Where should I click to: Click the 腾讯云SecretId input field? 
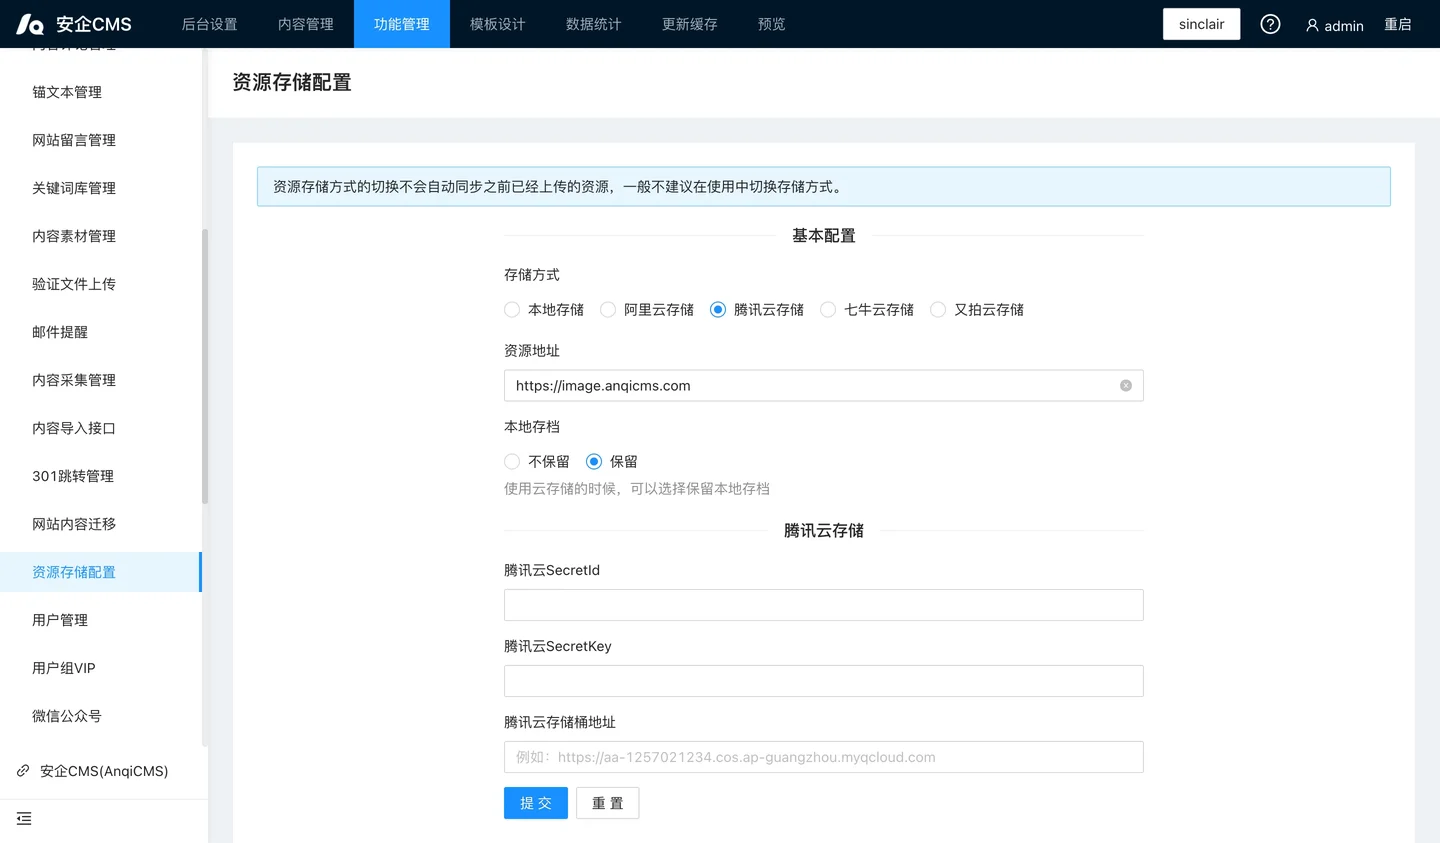tap(822, 604)
